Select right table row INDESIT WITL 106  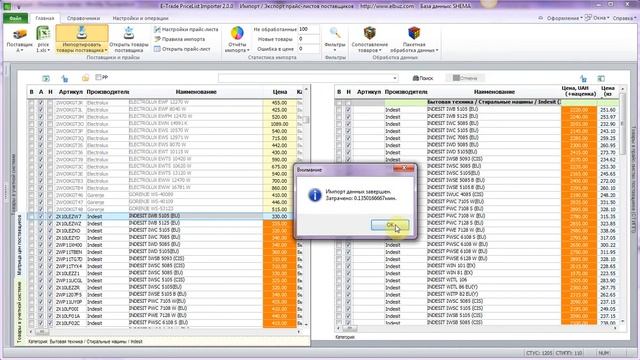(478, 280)
